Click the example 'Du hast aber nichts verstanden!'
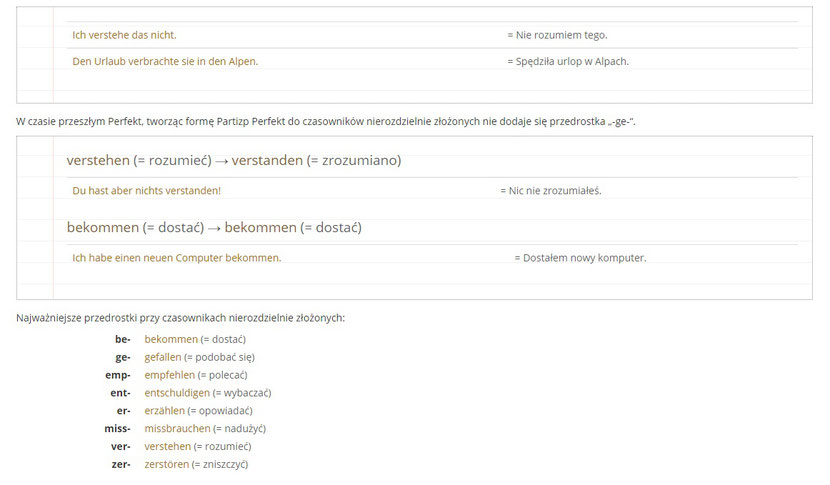The height and width of the screenshot is (485, 830). [147, 191]
